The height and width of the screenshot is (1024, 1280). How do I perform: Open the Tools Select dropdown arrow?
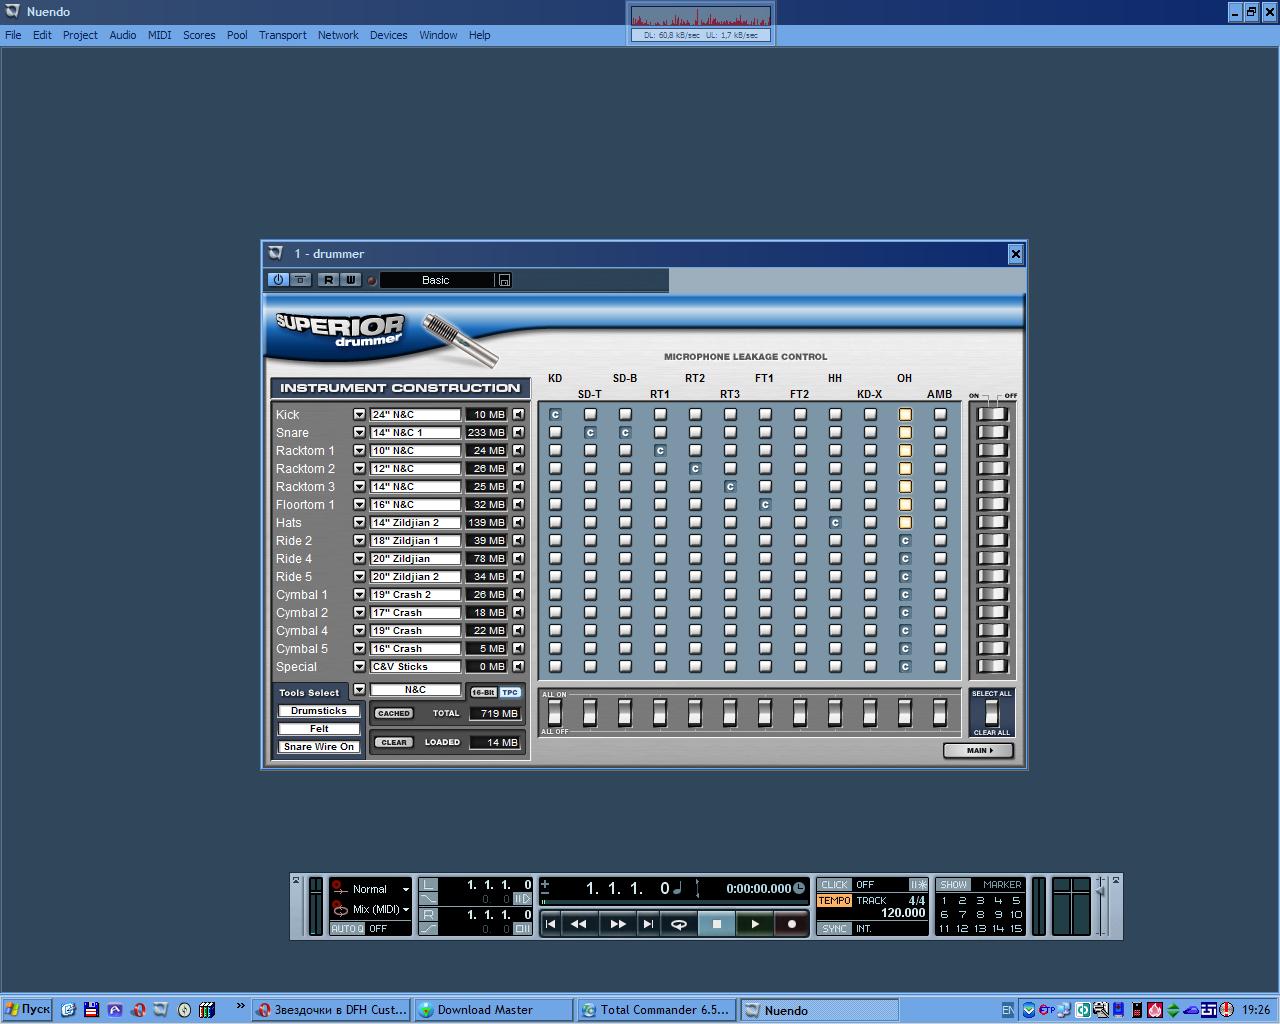pos(359,690)
